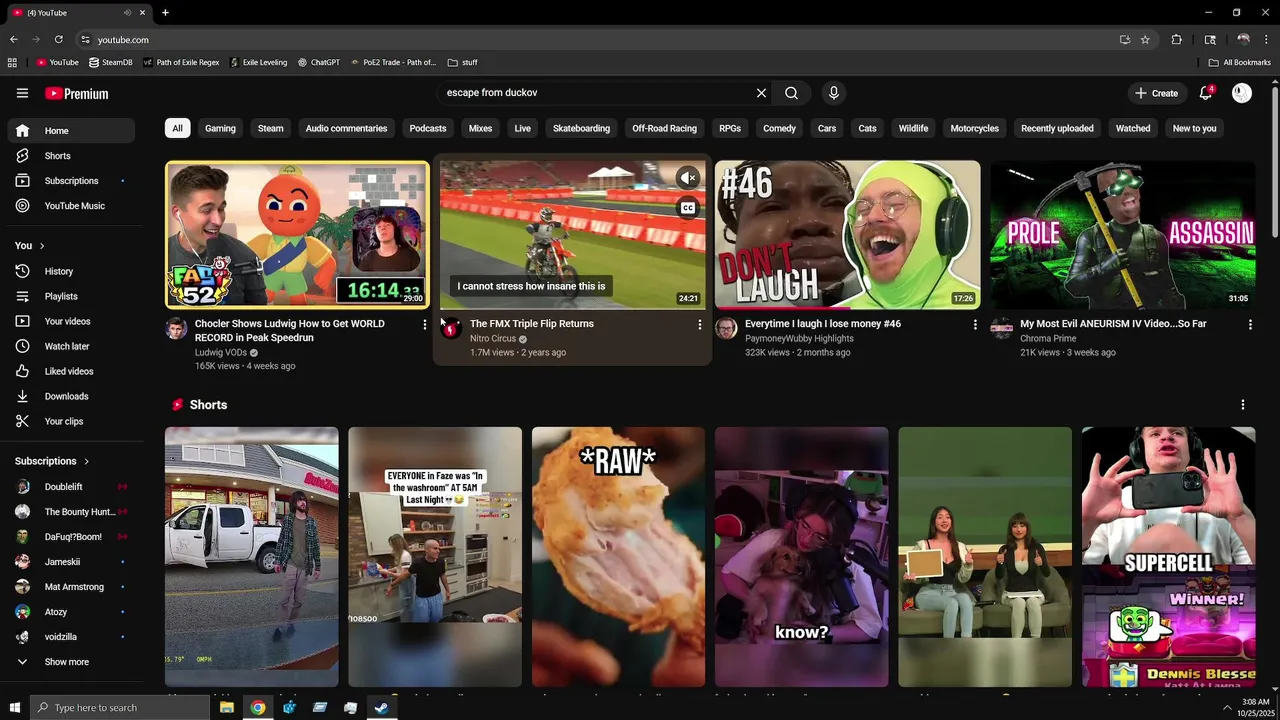Screen dimensions: 1280x720
Task: Open Downloads in the sidebar
Action: pyautogui.click(x=71, y=396)
